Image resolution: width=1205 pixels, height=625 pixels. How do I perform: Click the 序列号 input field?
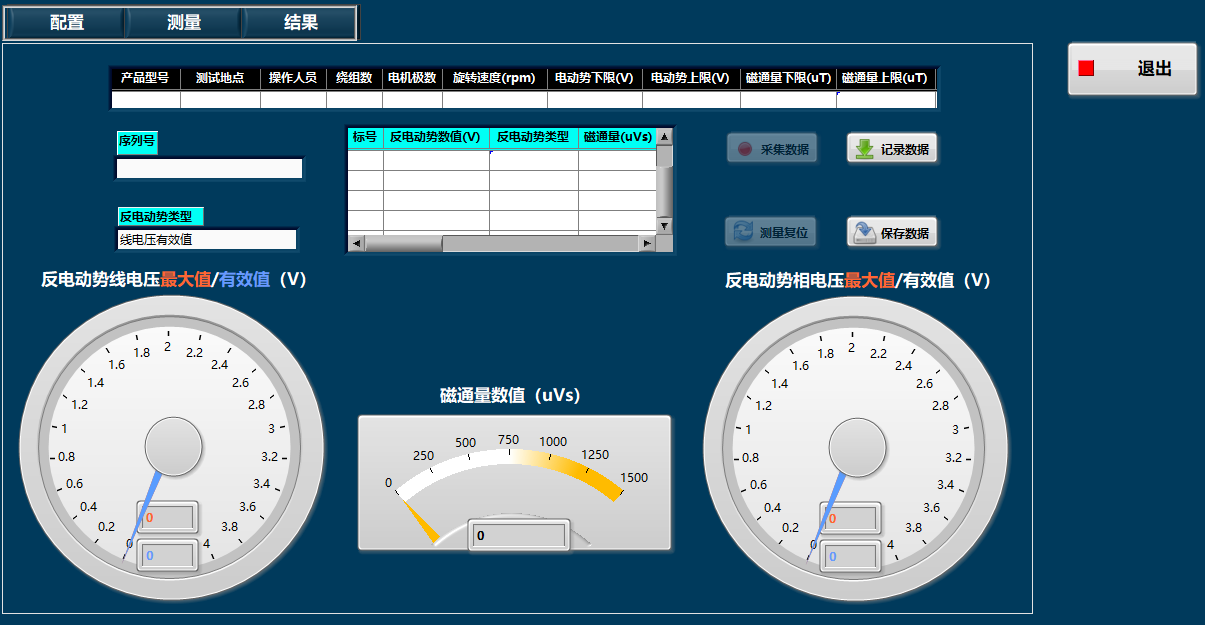pyautogui.click(x=209, y=168)
